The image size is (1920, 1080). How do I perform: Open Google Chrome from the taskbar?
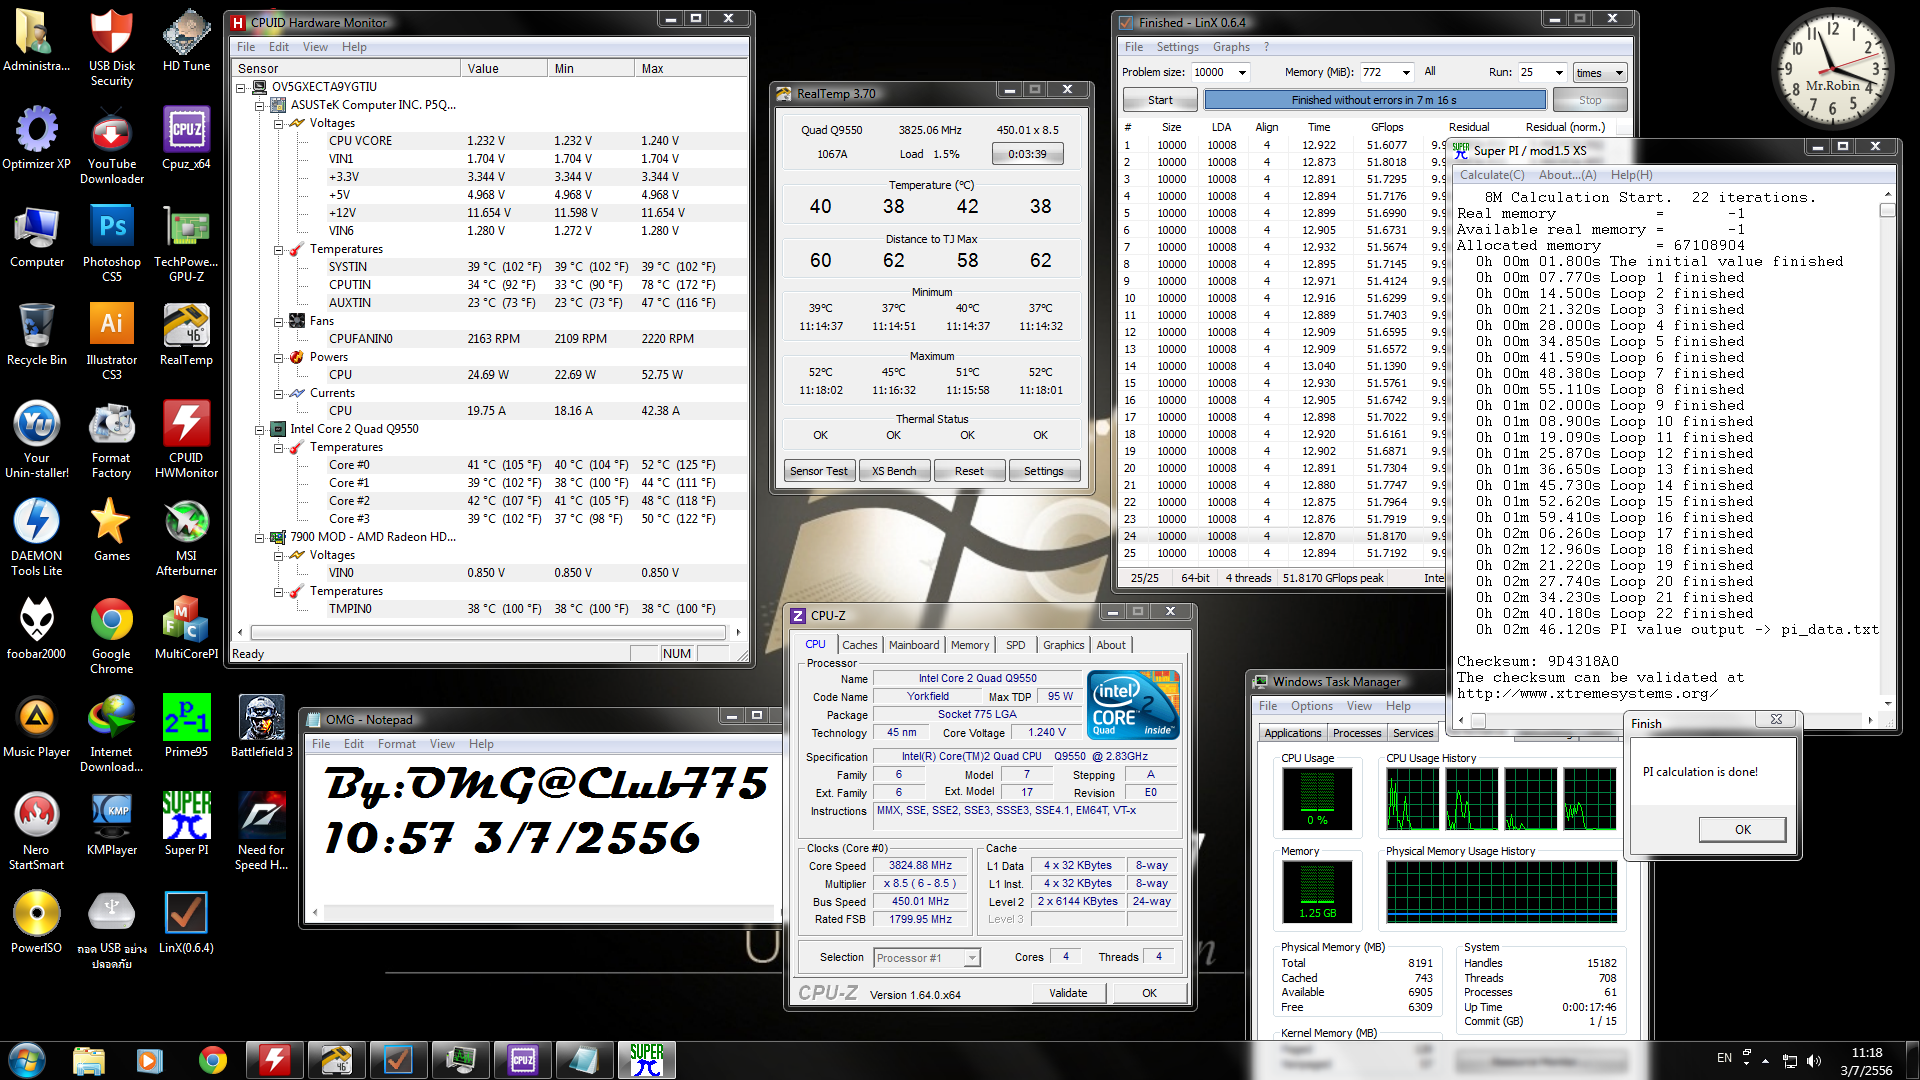pyautogui.click(x=212, y=1060)
